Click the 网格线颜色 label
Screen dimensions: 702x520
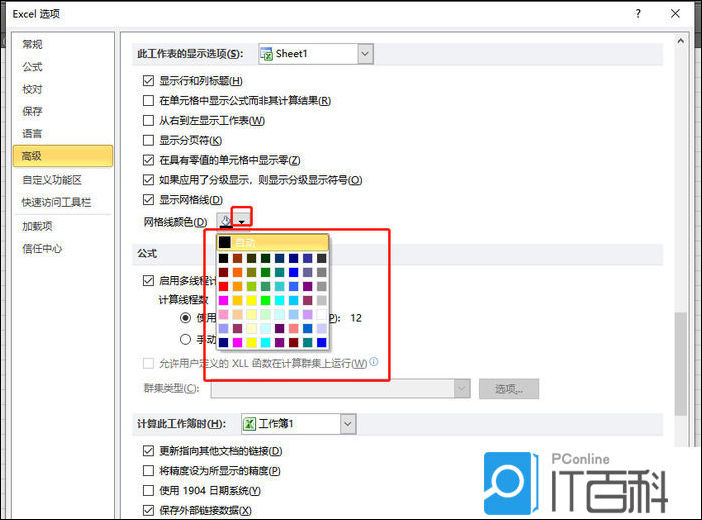coord(176,222)
